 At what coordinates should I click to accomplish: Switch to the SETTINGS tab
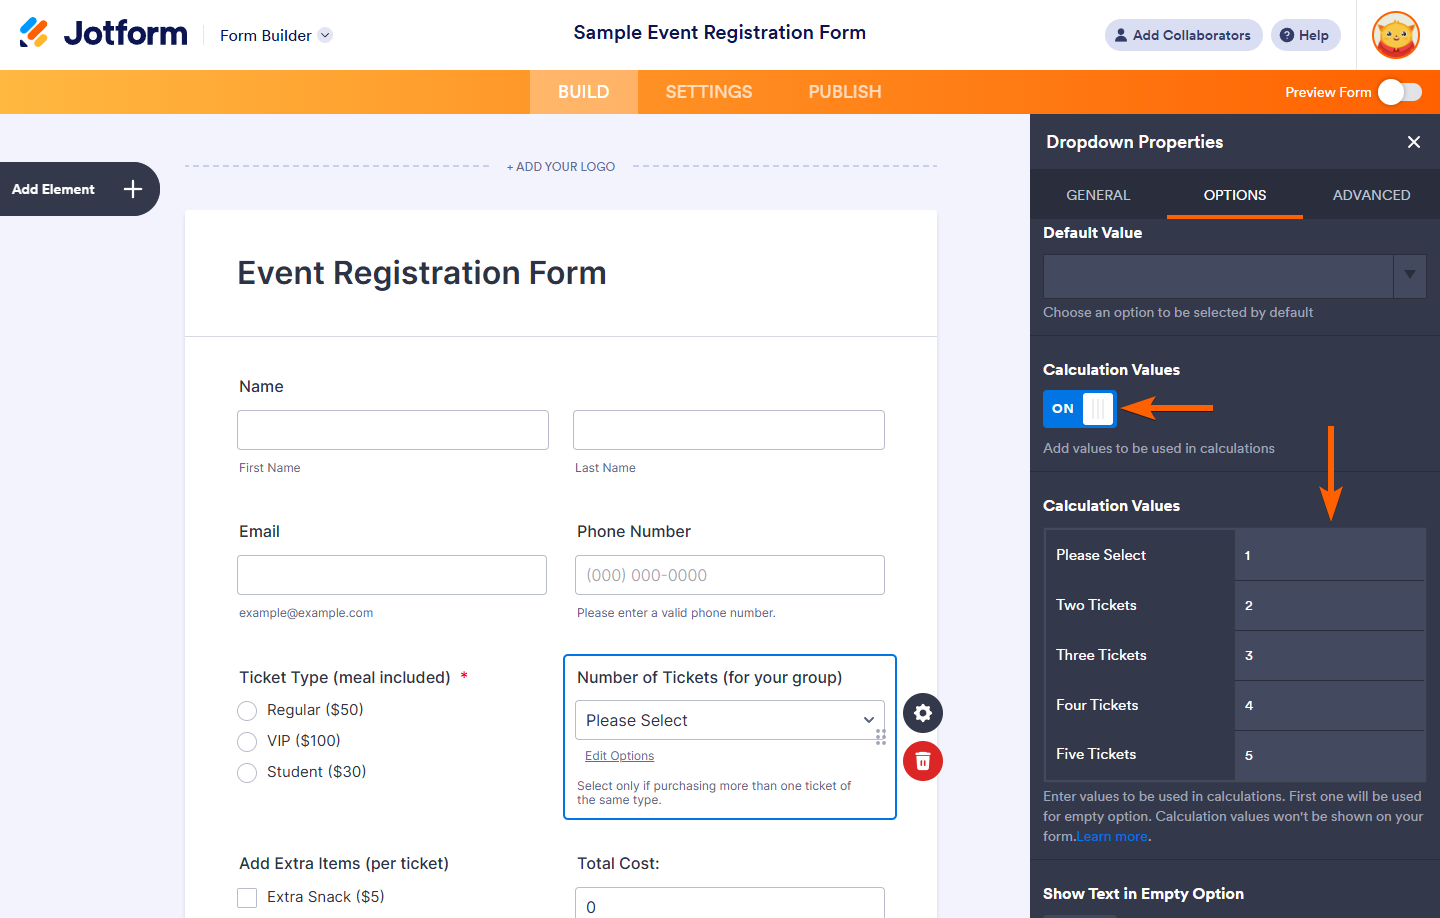click(x=709, y=92)
